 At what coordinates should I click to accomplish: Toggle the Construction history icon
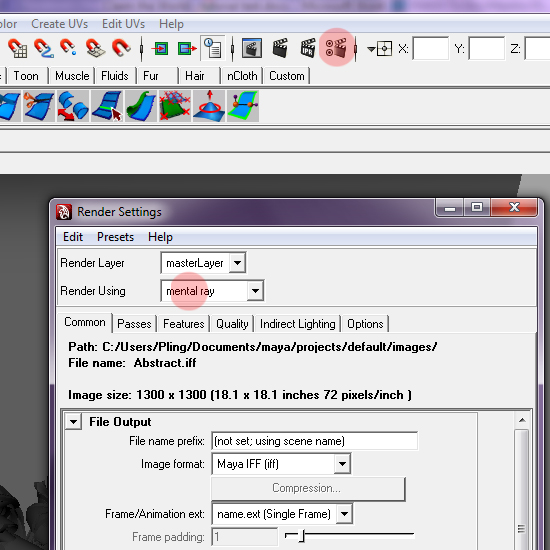[213, 48]
